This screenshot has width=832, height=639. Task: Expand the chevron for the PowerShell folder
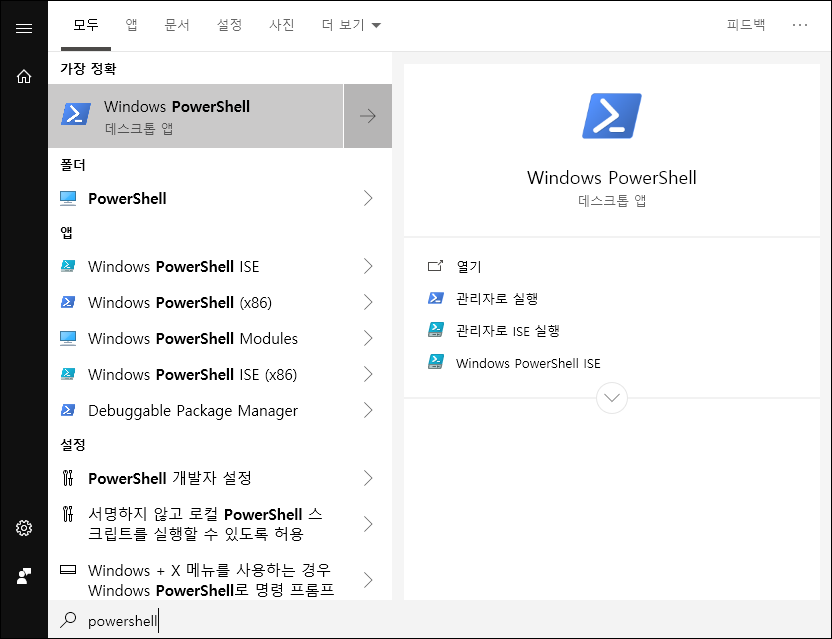pyautogui.click(x=368, y=198)
